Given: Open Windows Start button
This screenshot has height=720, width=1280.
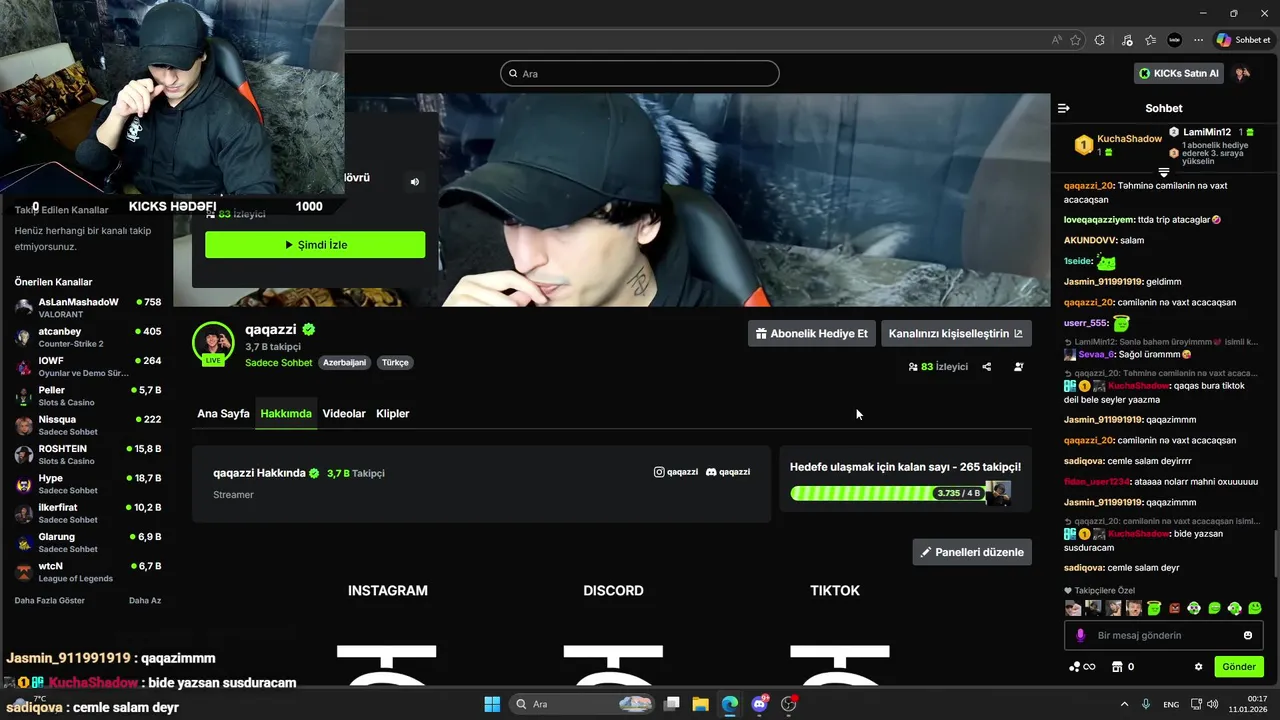Looking at the screenshot, I should (x=492, y=704).
